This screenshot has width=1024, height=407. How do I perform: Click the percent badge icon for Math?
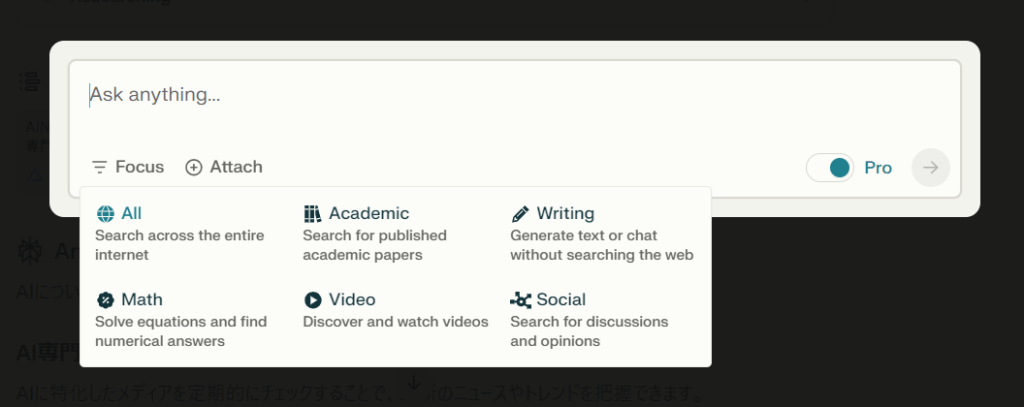click(x=105, y=299)
